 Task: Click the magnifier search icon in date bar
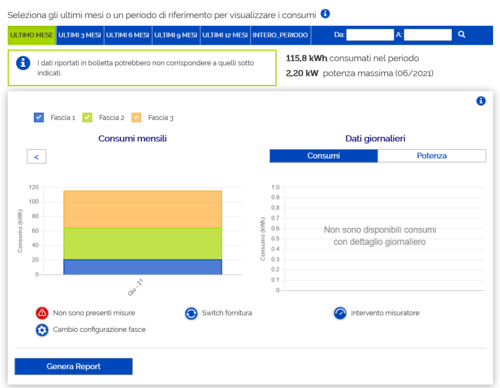coord(461,34)
